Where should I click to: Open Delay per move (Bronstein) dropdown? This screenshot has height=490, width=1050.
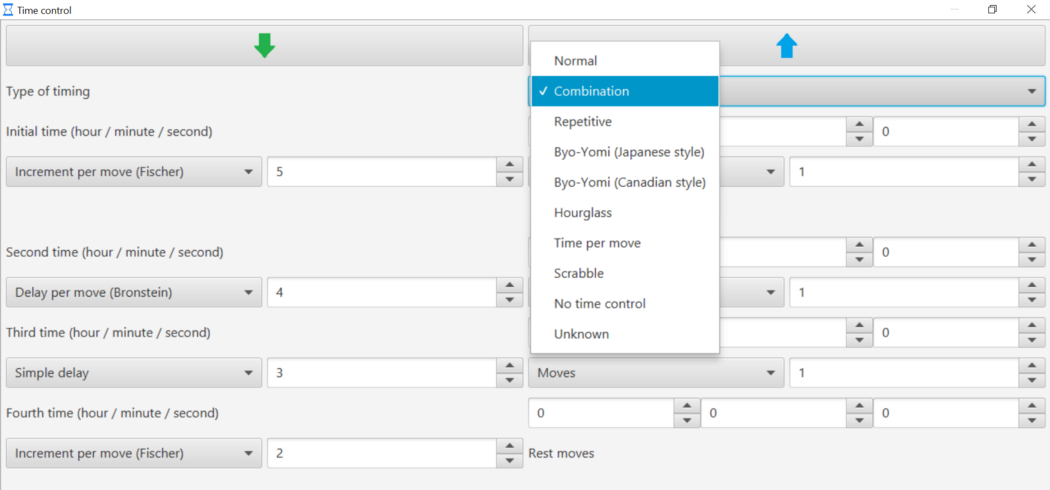(x=134, y=292)
